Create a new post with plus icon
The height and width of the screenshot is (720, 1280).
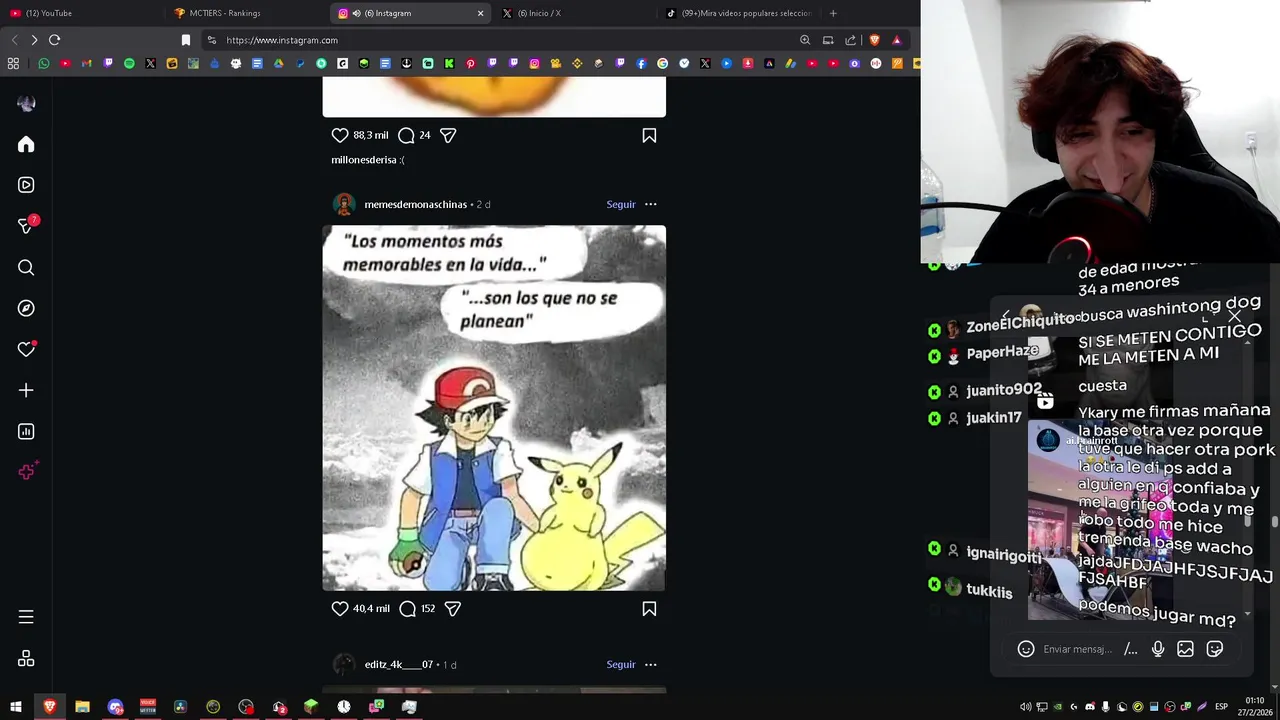tap(26, 390)
